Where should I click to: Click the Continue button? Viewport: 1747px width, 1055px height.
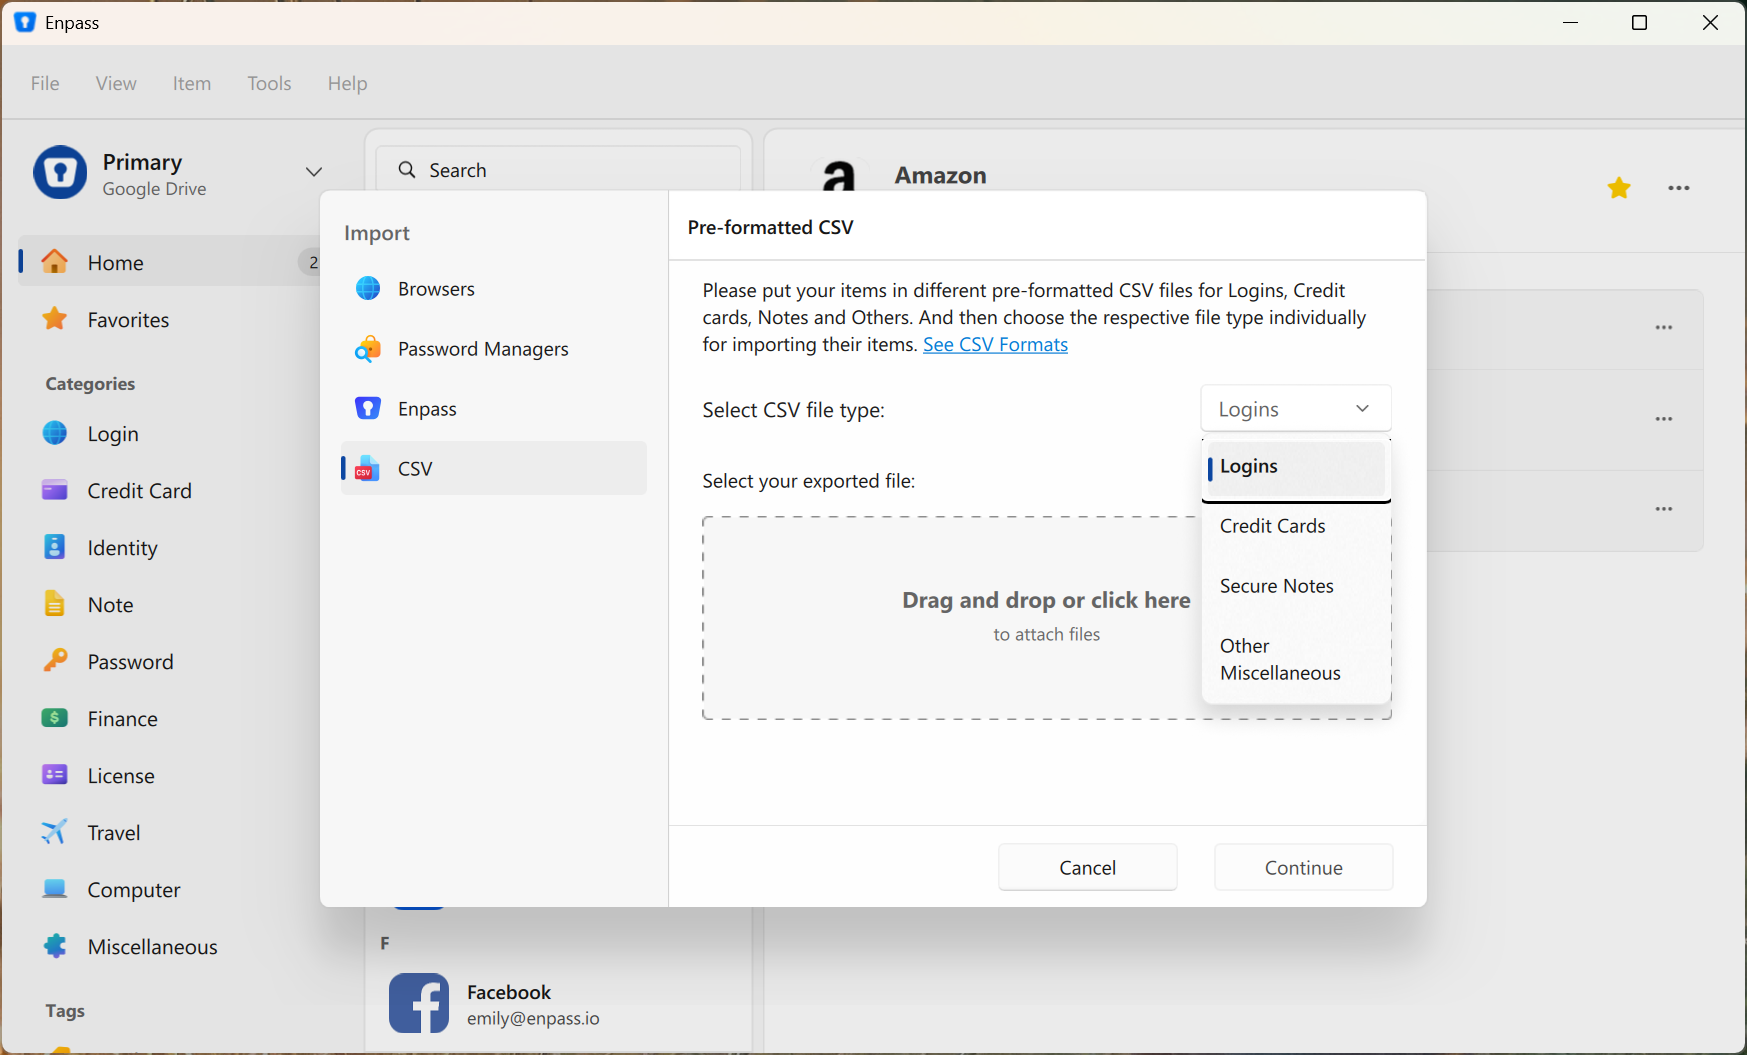[x=1303, y=867]
